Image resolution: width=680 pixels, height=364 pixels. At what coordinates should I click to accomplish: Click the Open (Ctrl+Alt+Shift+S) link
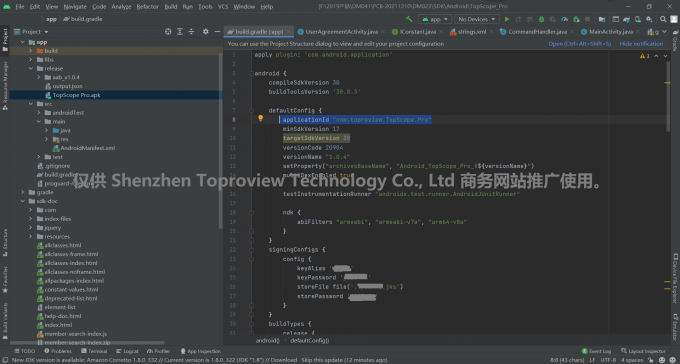point(579,44)
